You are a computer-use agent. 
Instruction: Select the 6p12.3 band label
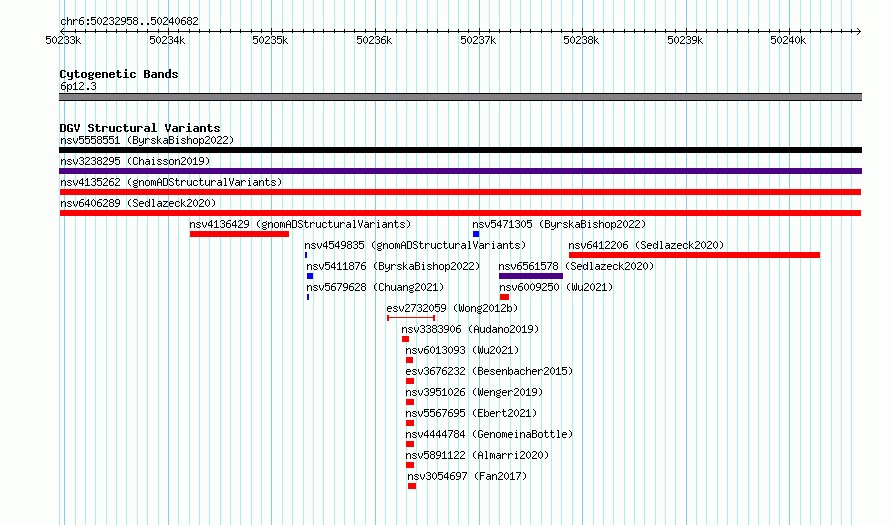tap(78, 86)
